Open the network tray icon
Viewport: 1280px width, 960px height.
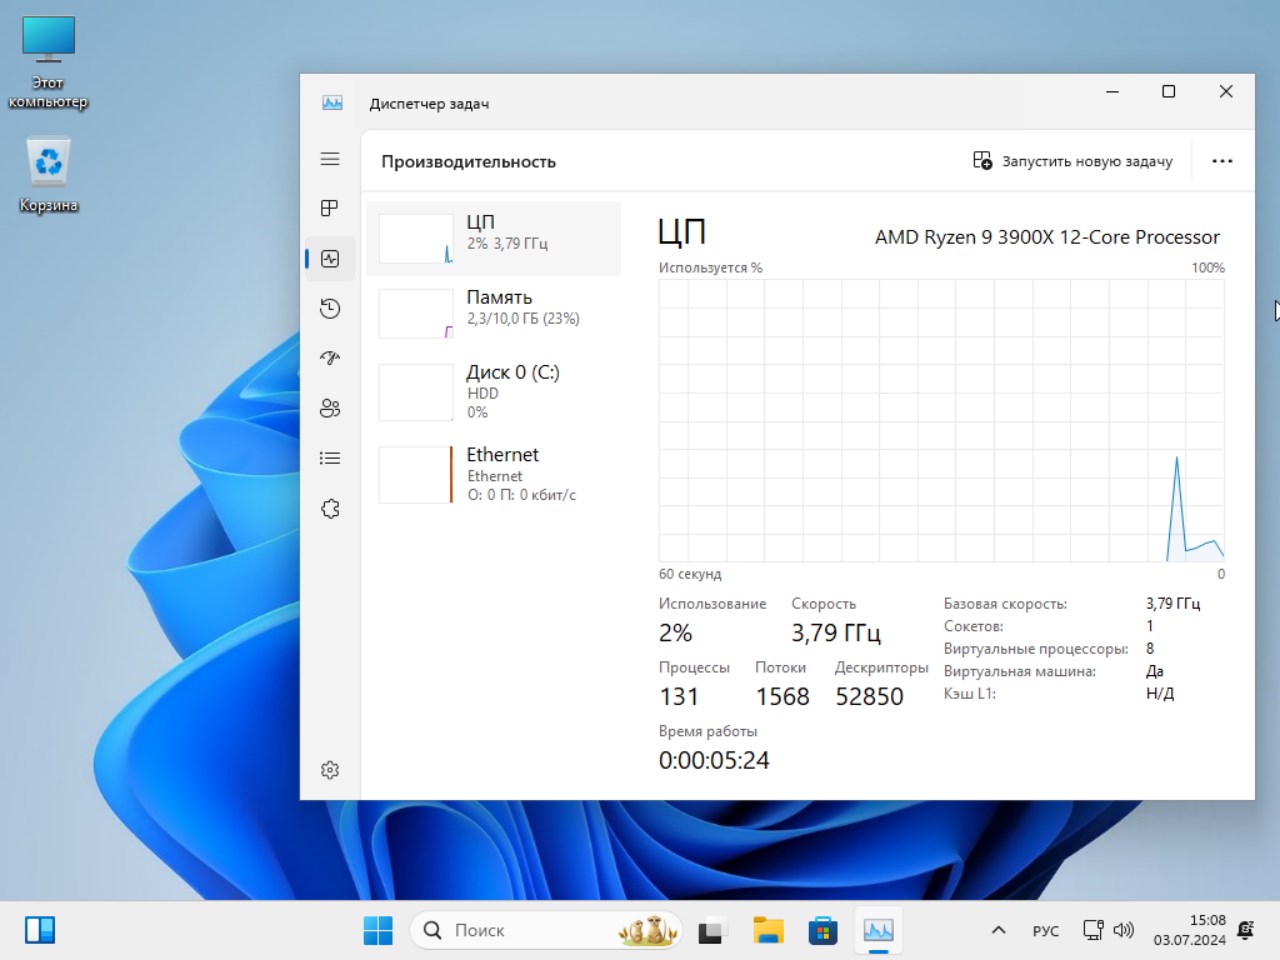tap(1093, 930)
